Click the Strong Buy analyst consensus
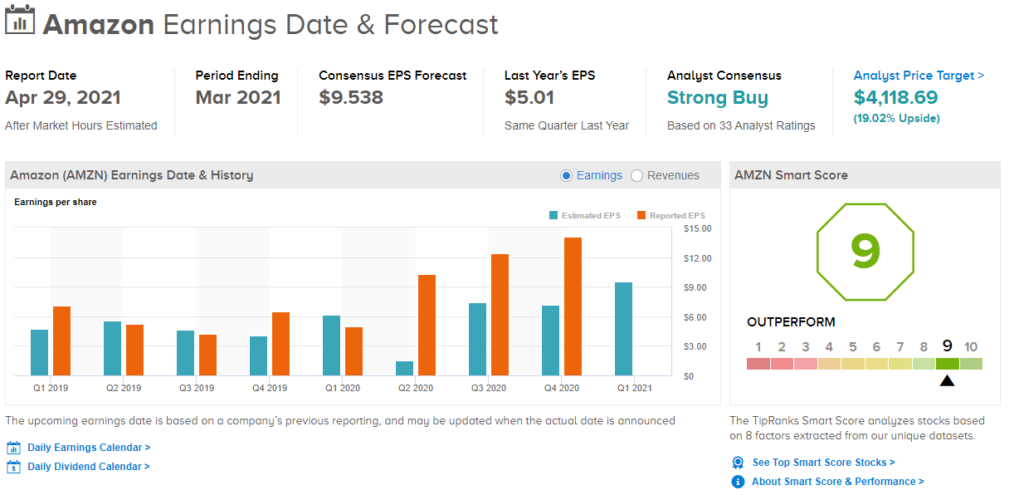1024x495 pixels. pyautogui.click(x=717, y=98)
